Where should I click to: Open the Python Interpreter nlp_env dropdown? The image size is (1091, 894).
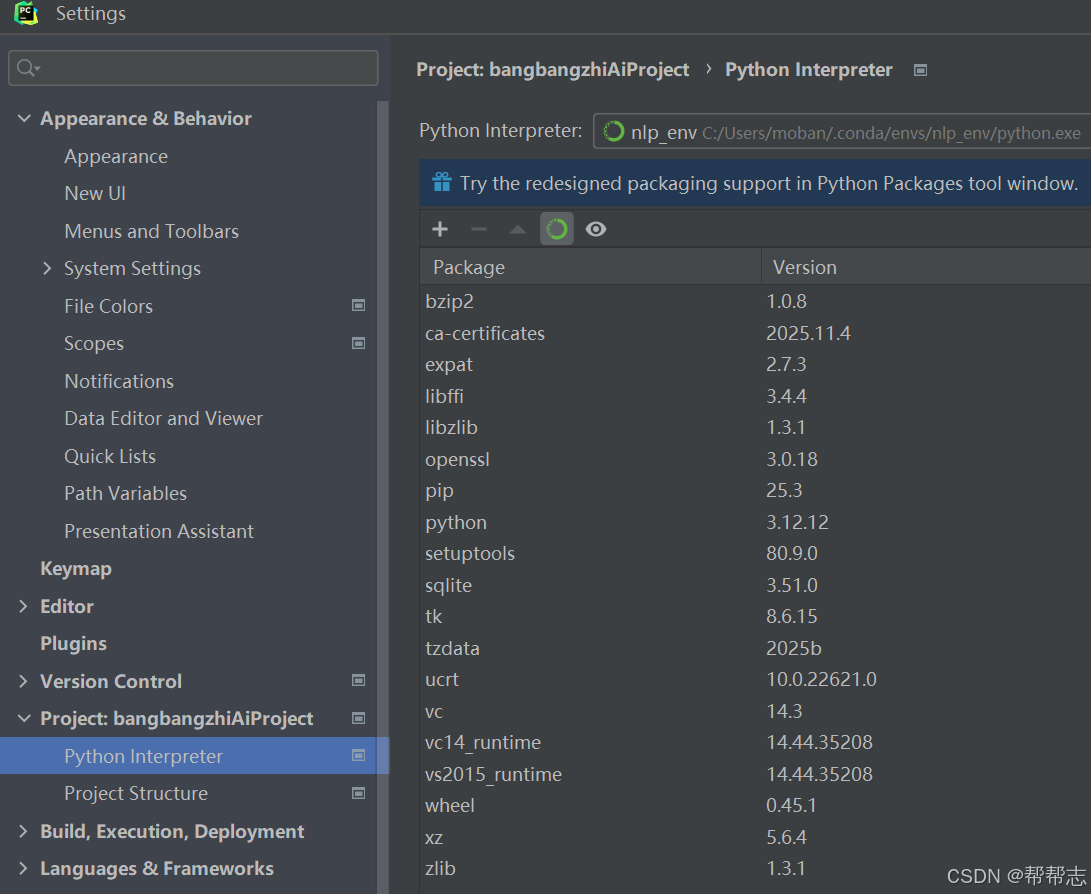click(842, 131)
